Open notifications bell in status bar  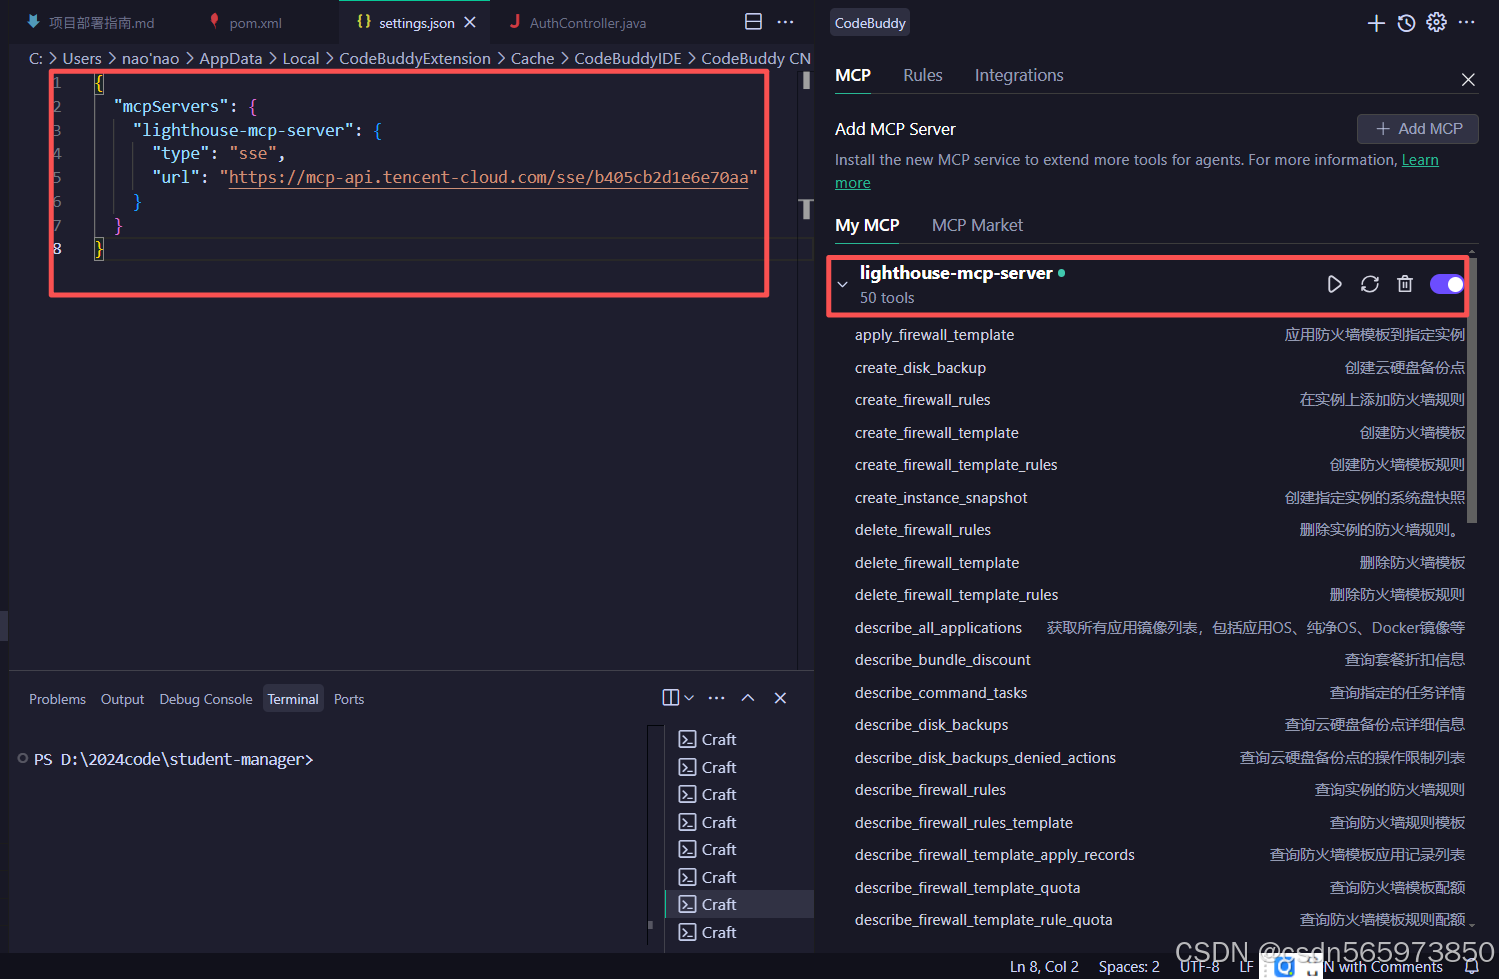(x=1472, y=967)
